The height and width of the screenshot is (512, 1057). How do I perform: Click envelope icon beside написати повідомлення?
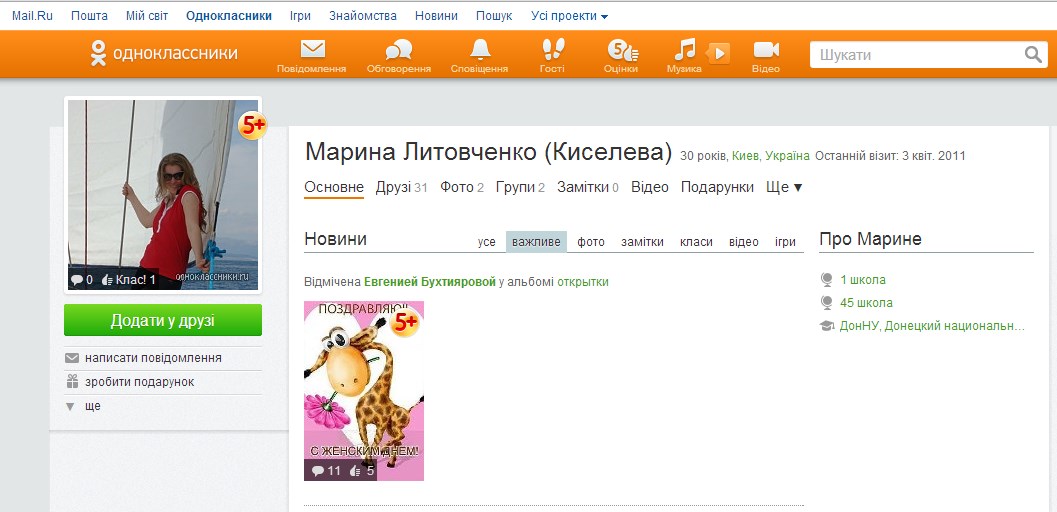72,358
